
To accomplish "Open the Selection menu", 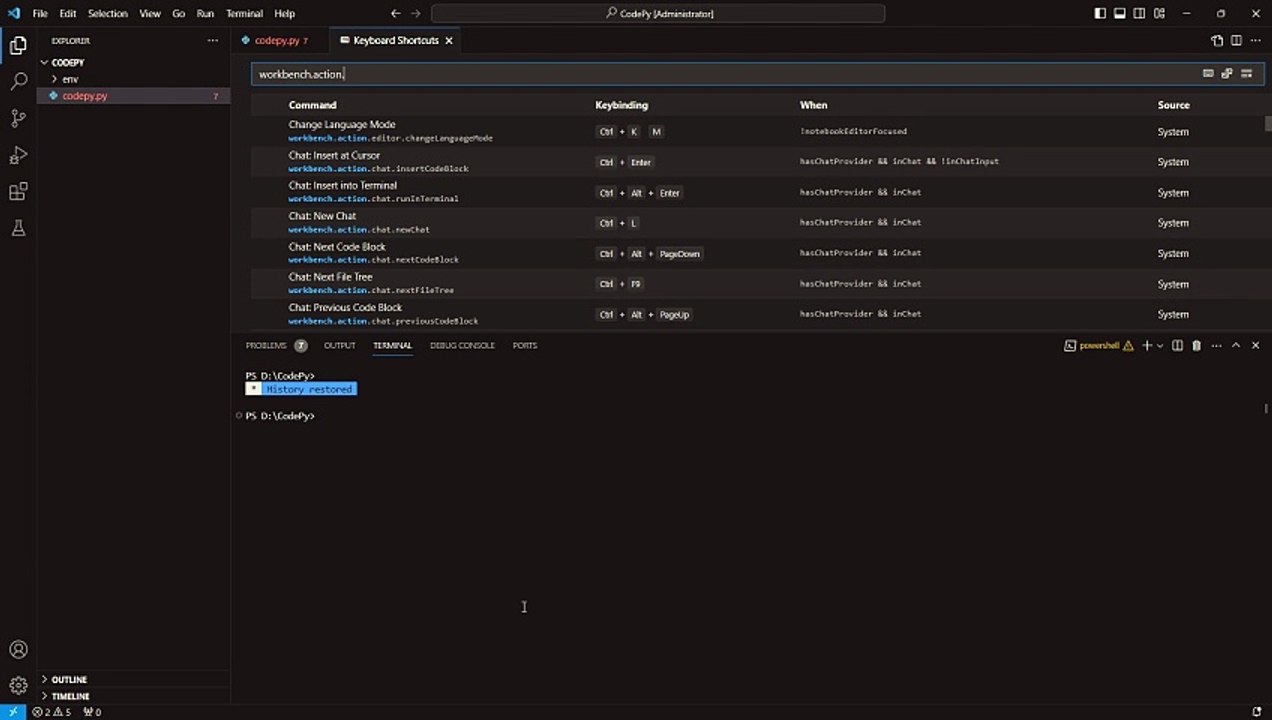I will pyautogui.click(x=107, y=14).
